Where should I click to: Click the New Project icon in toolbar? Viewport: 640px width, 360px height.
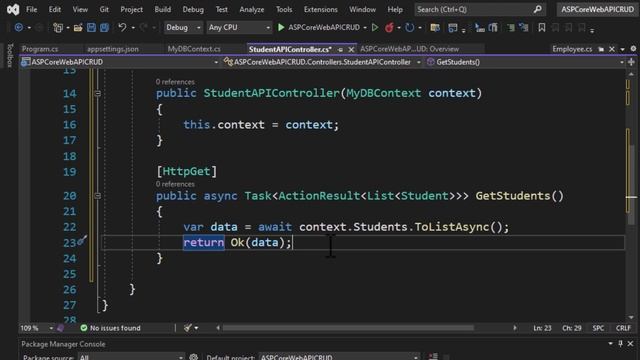pos(58,27)
